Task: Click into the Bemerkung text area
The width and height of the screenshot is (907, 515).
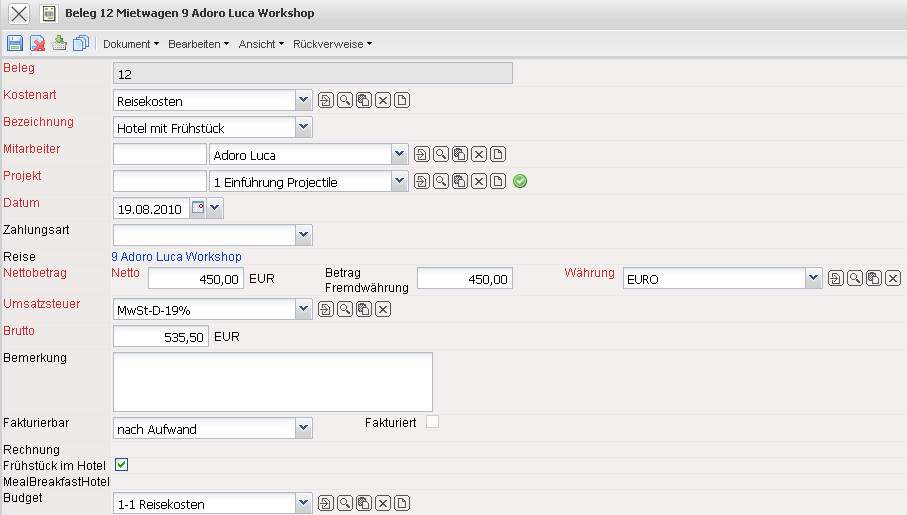Action: [272, 381]
